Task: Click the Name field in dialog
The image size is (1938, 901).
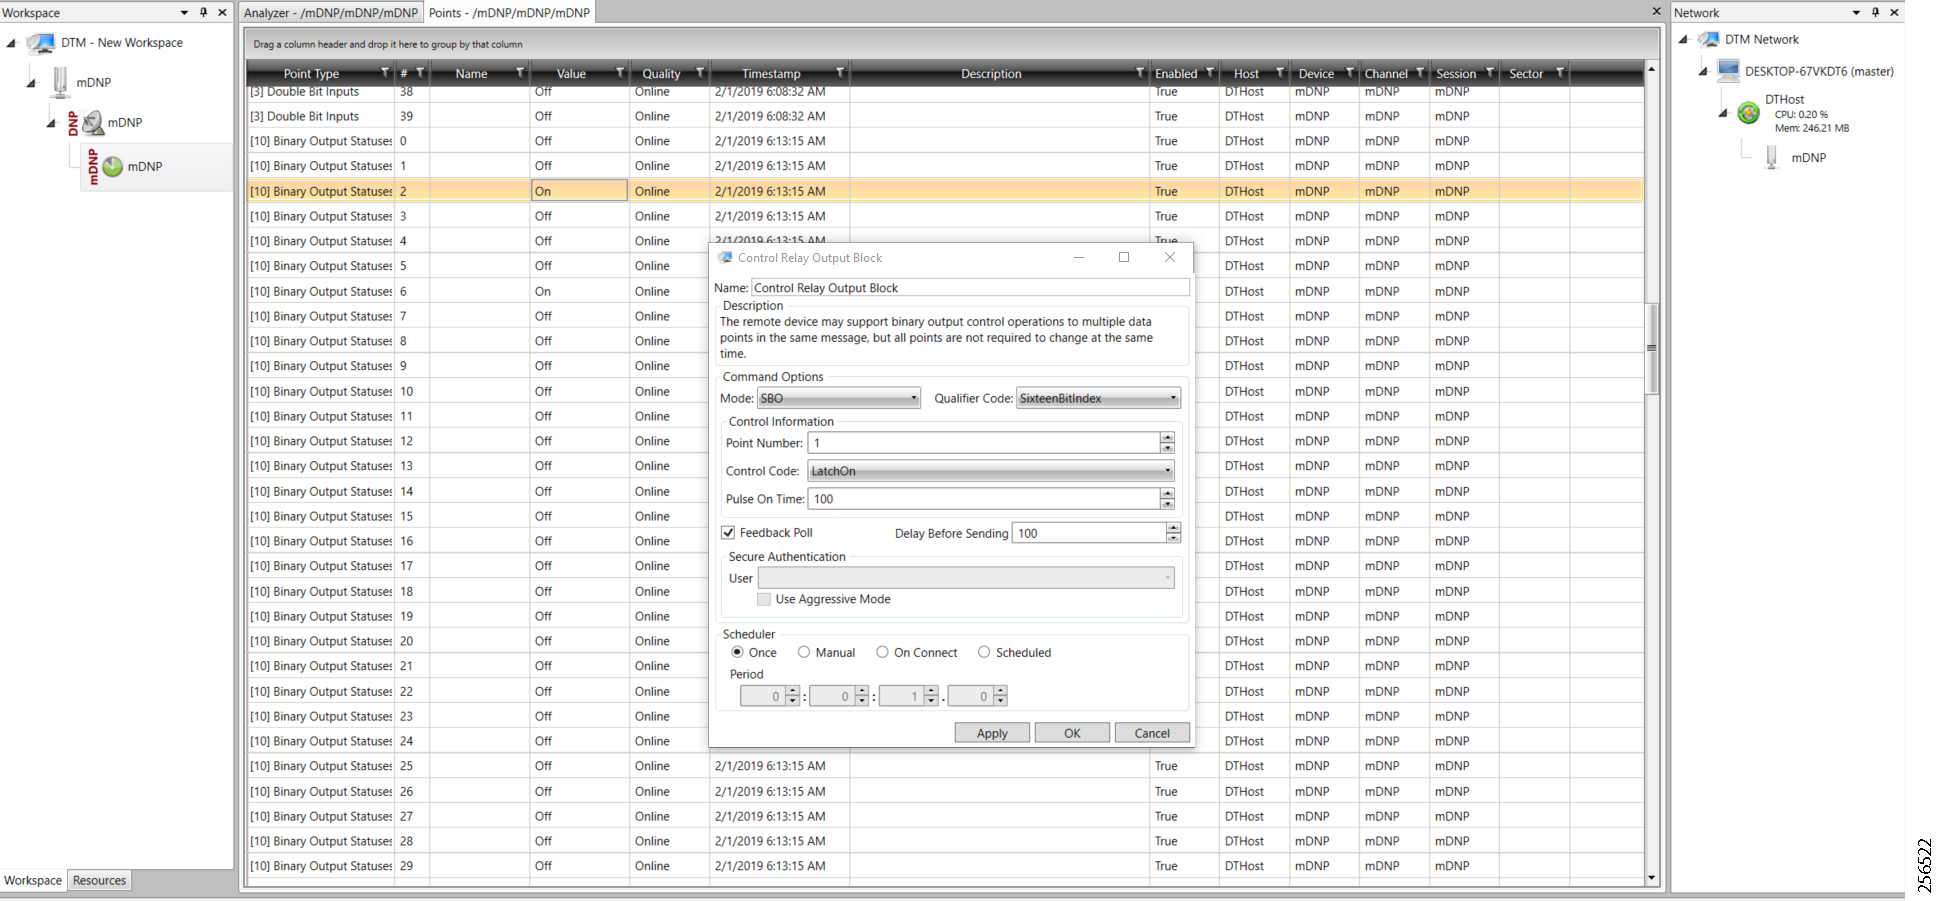Action: (x=971, y=288)
